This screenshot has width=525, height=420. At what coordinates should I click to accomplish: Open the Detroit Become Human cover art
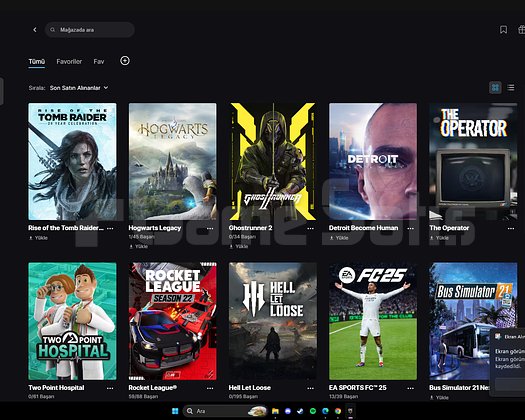[373, 161]
